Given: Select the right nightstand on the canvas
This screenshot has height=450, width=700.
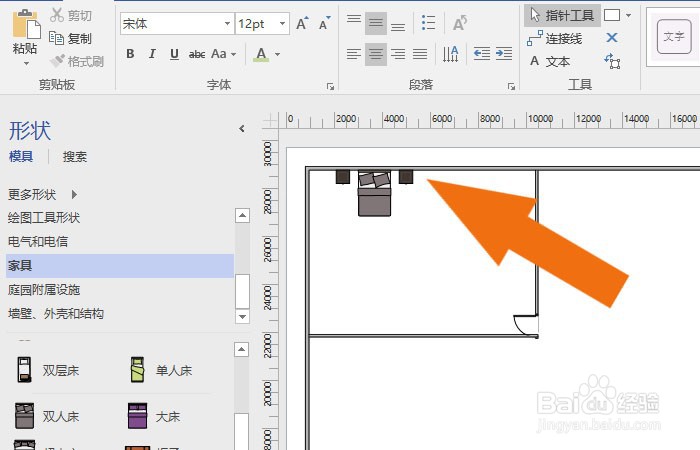Looking at the screenshot, I should click(406, 176).
